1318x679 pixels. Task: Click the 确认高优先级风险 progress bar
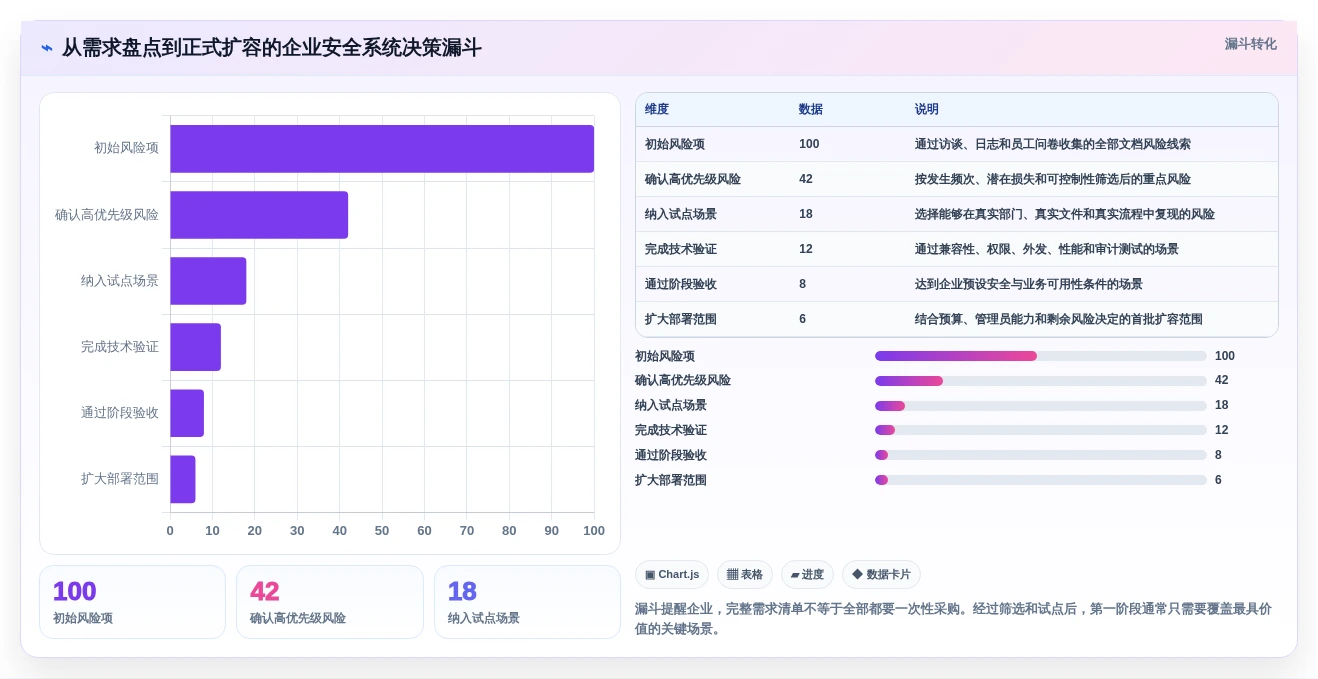(x=1040, y=381)
